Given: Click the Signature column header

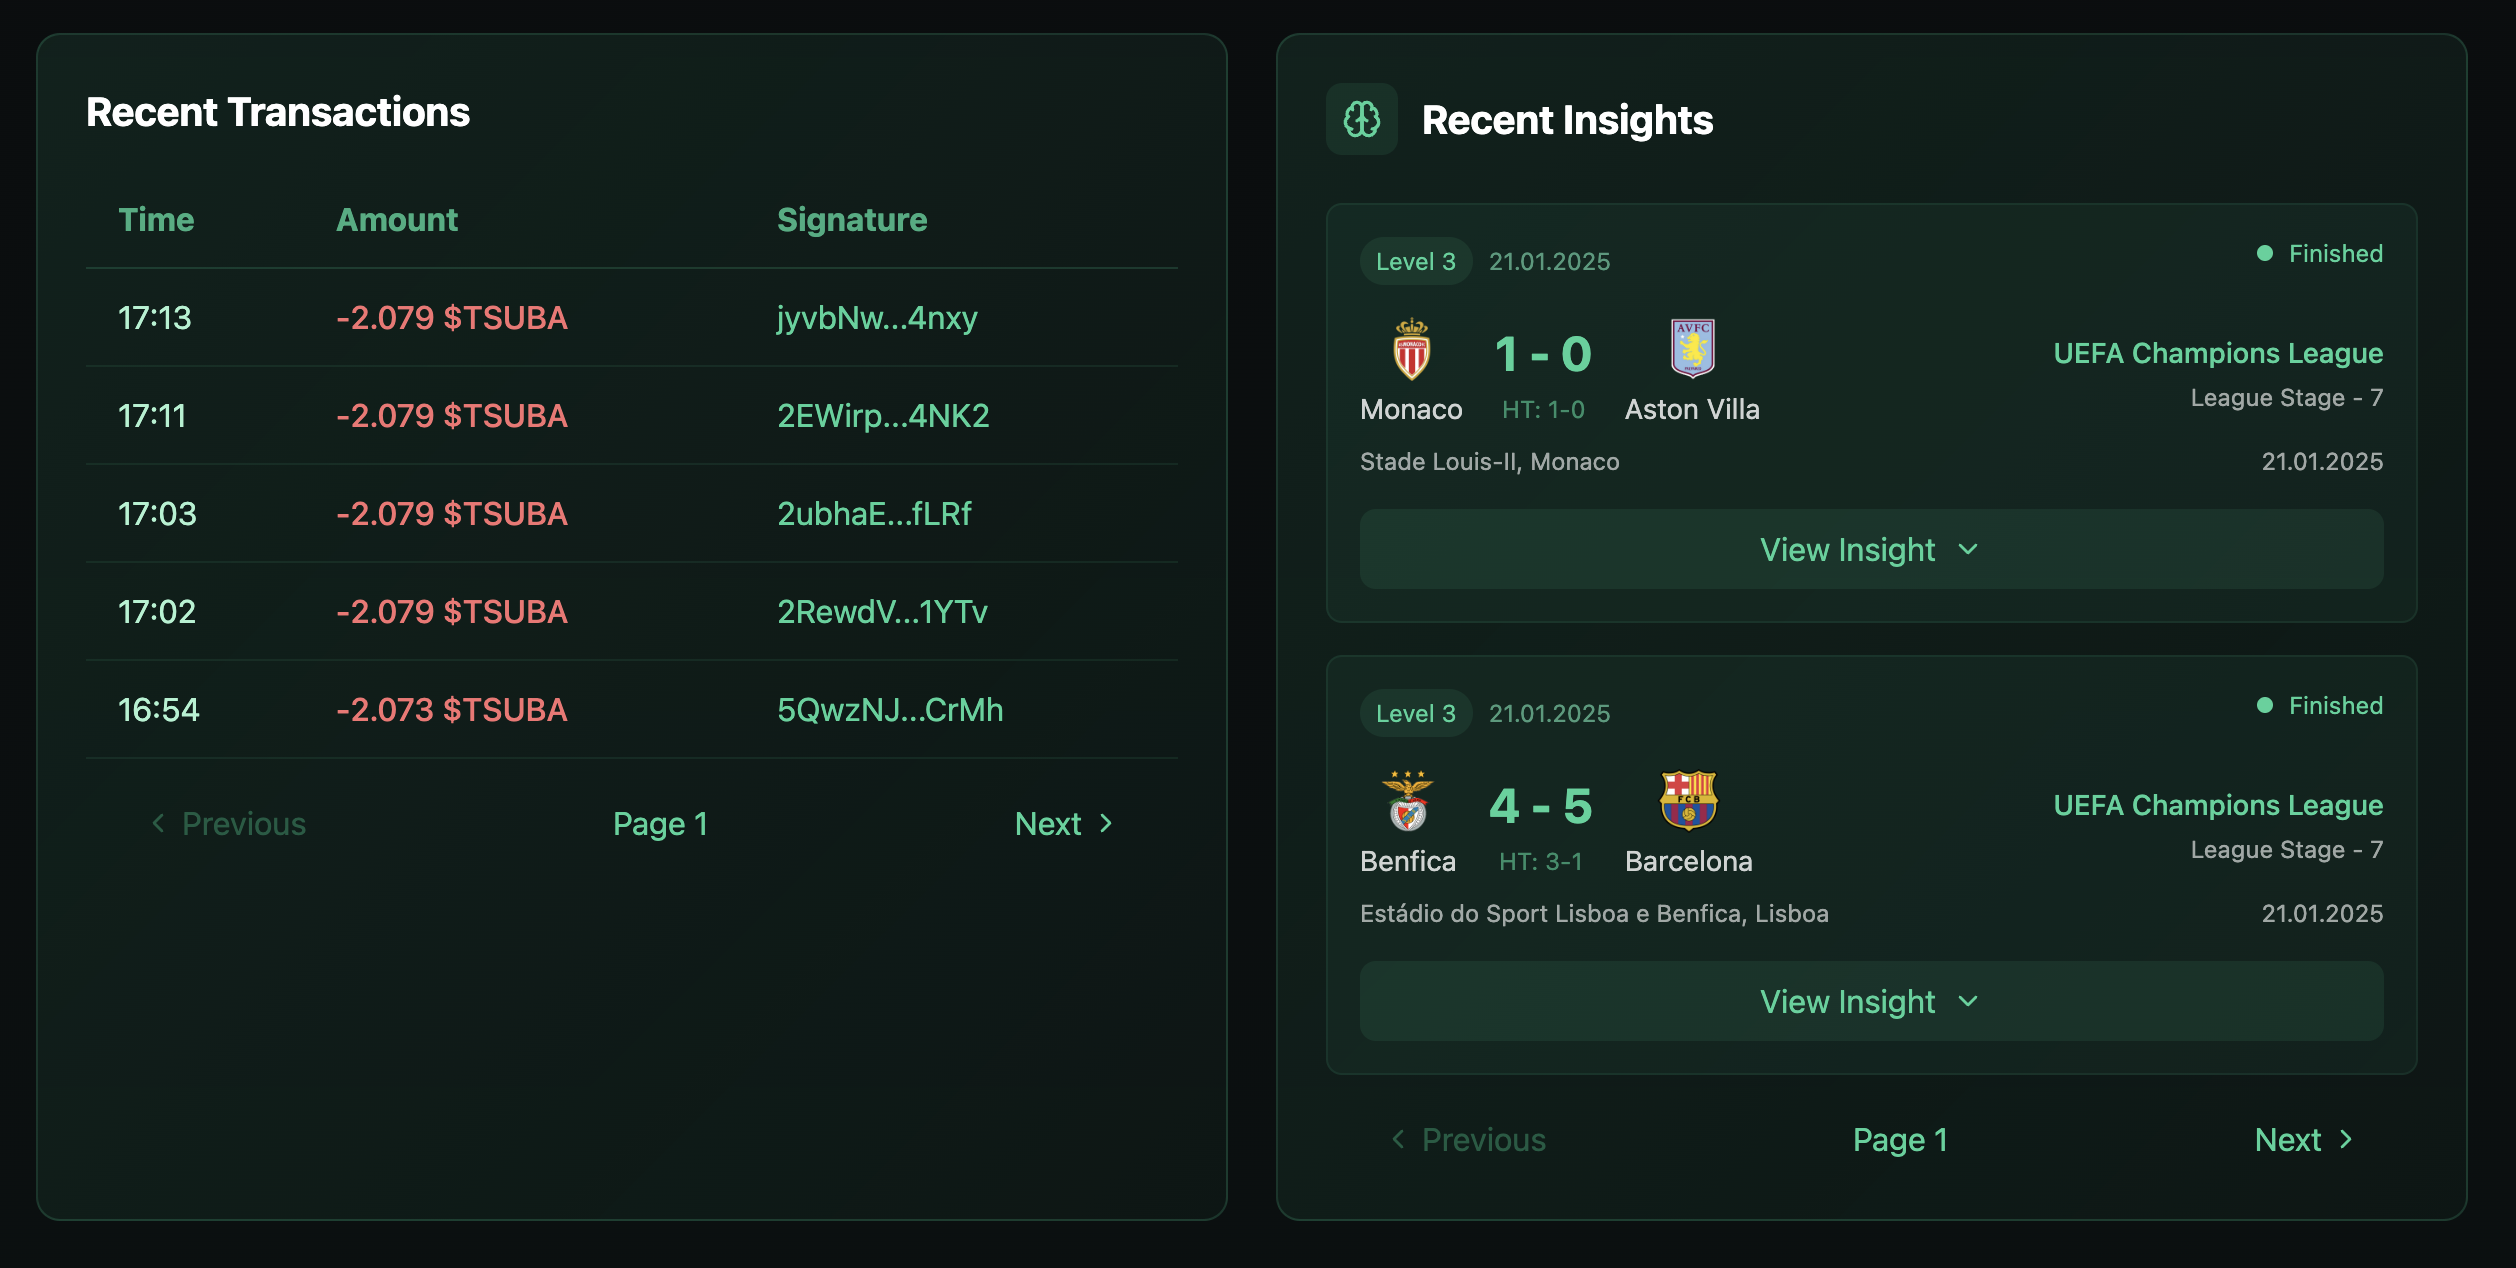Looking at the screenshot, I should coord(852,219).
